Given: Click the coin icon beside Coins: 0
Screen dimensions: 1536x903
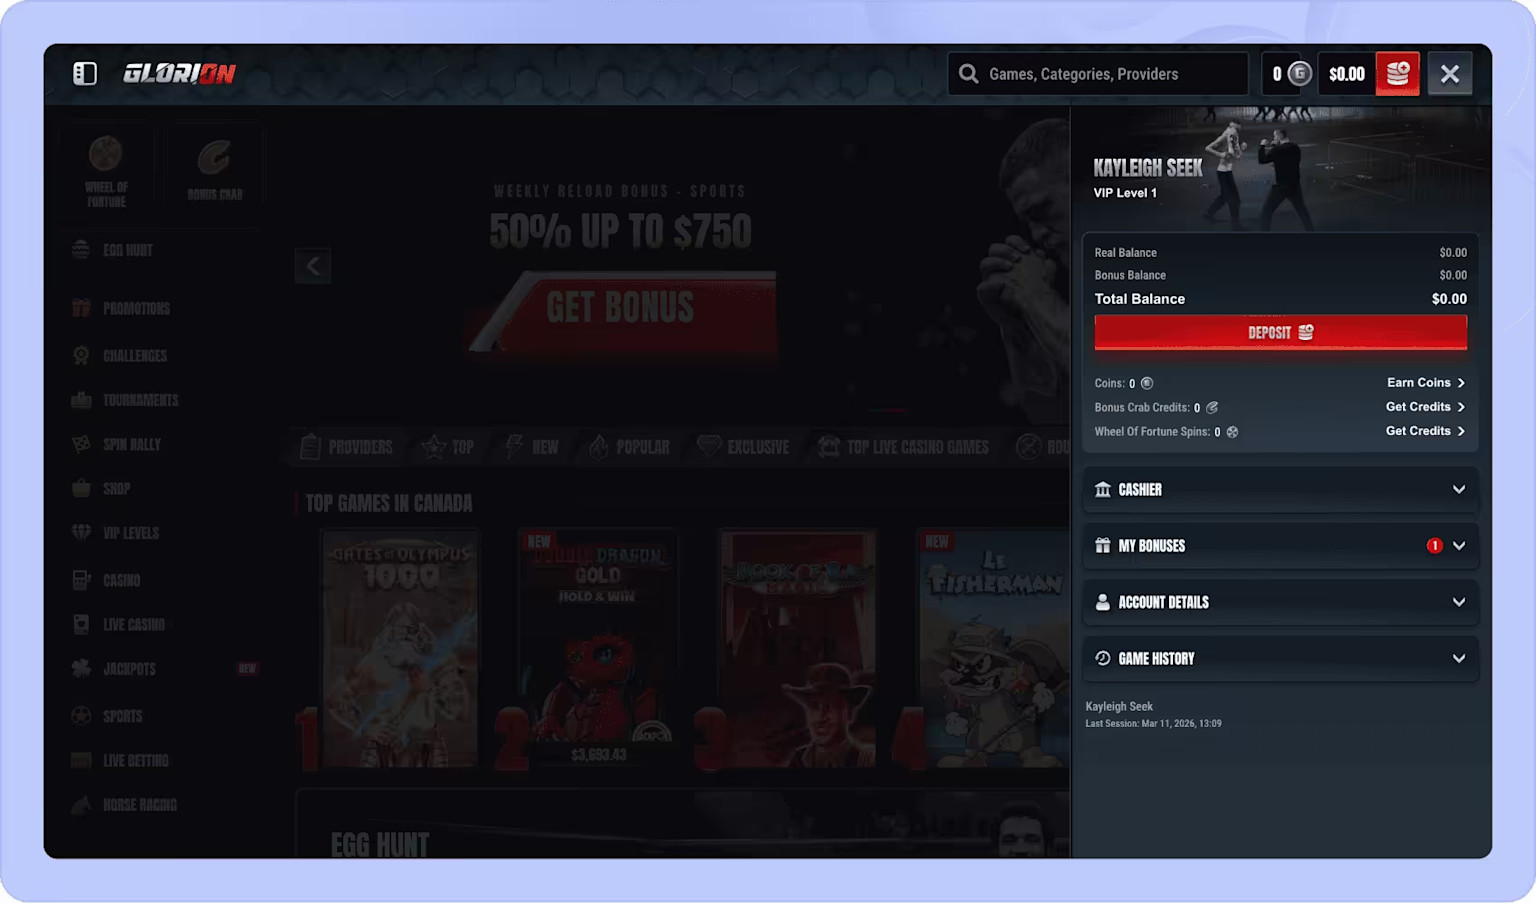Looking at the screenshot, I should [1147, 383].
